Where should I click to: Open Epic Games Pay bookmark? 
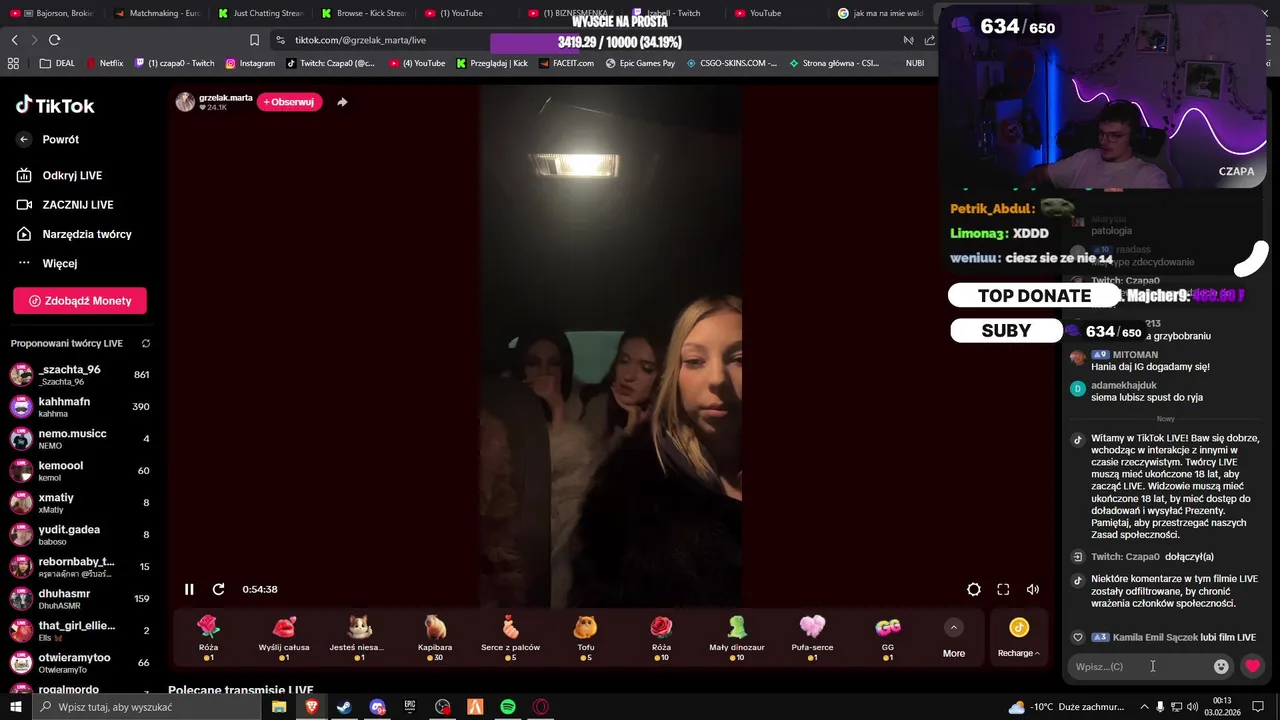coord(639,63)
